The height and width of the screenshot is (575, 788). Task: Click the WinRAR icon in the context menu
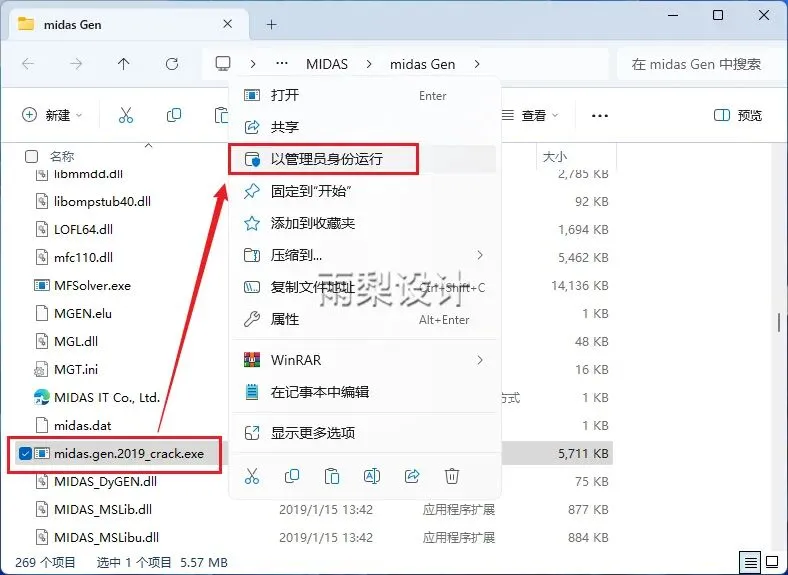click(x=252, y=360)
